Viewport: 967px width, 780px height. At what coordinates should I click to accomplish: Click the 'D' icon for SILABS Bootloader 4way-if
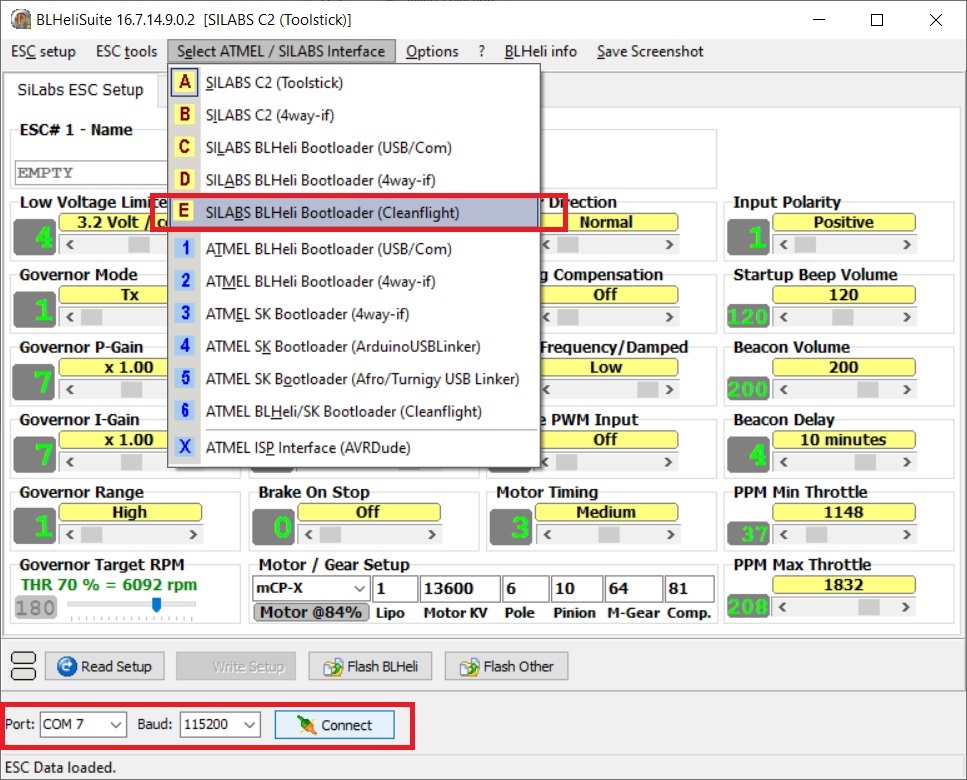click(x=184, y=179)
